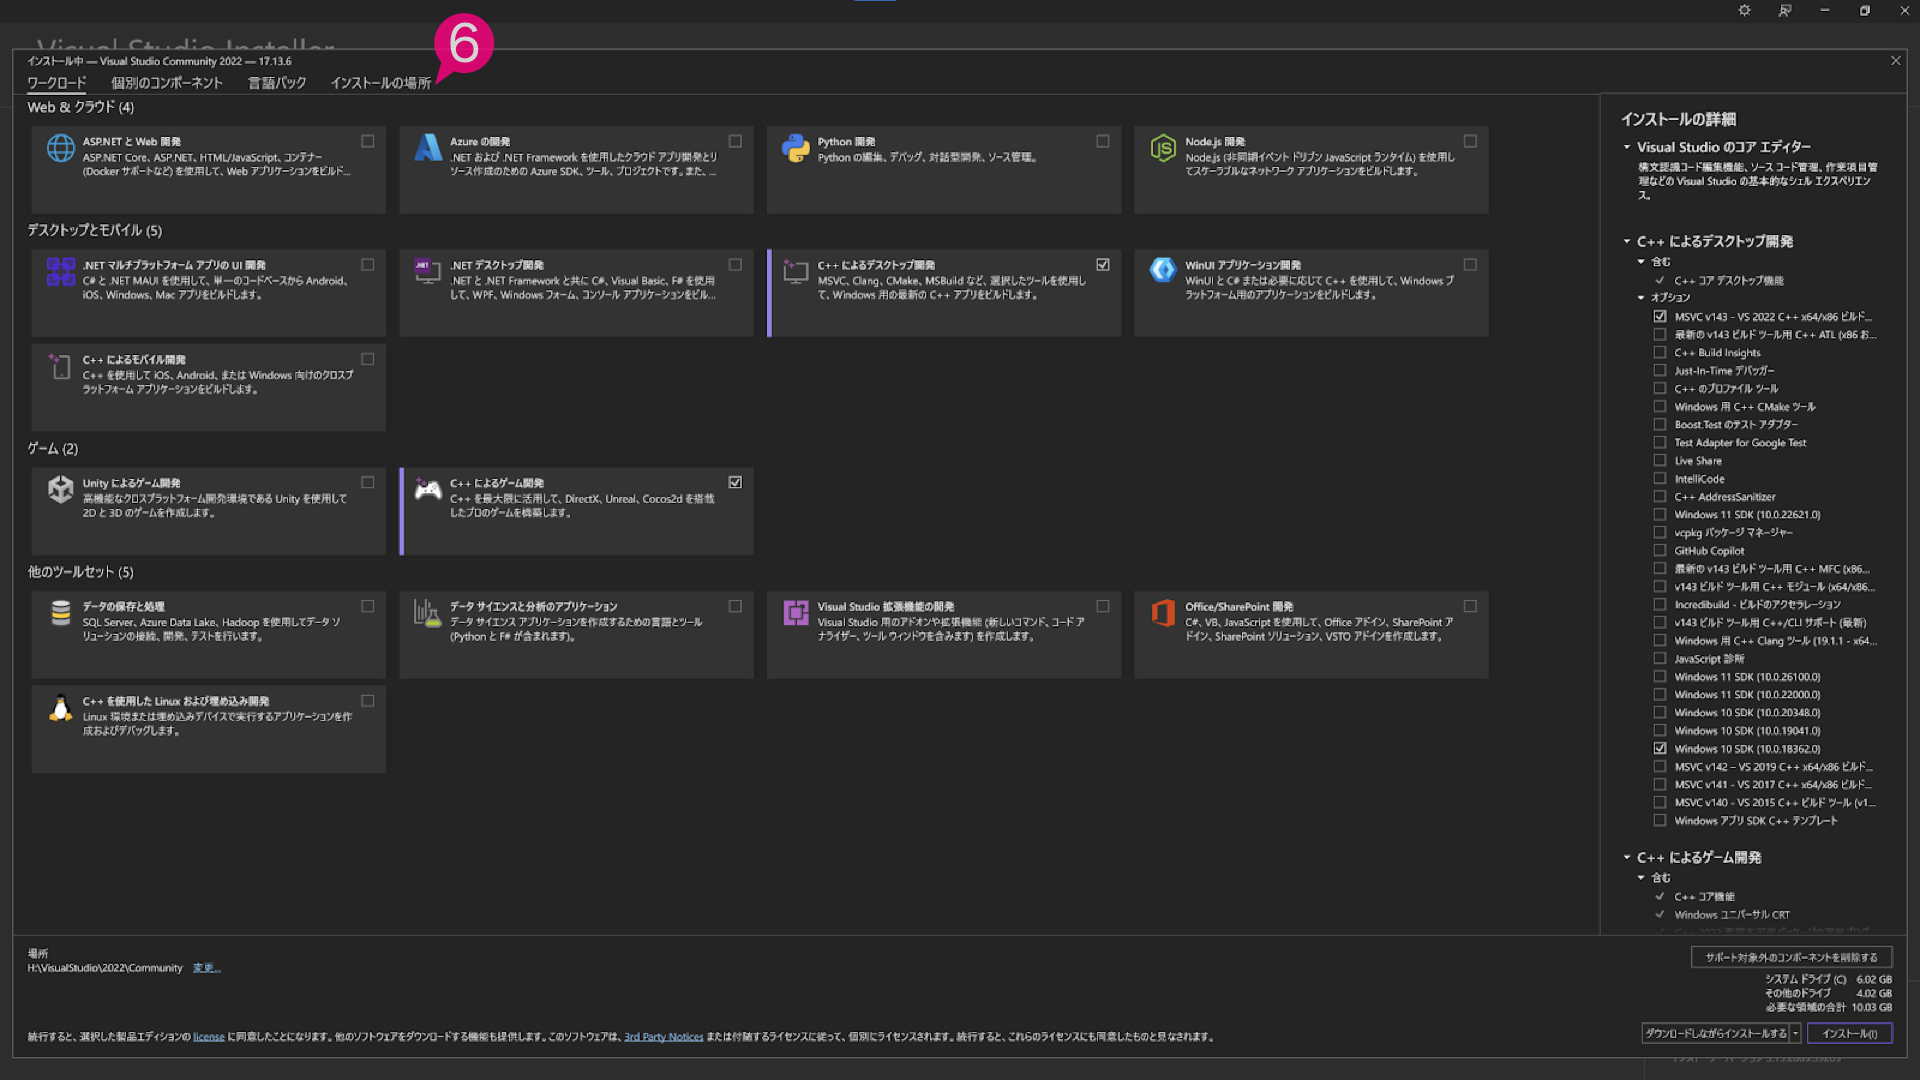Collapse the オプション tree node
The image size is (1920, 1080).
(1641, 298)
